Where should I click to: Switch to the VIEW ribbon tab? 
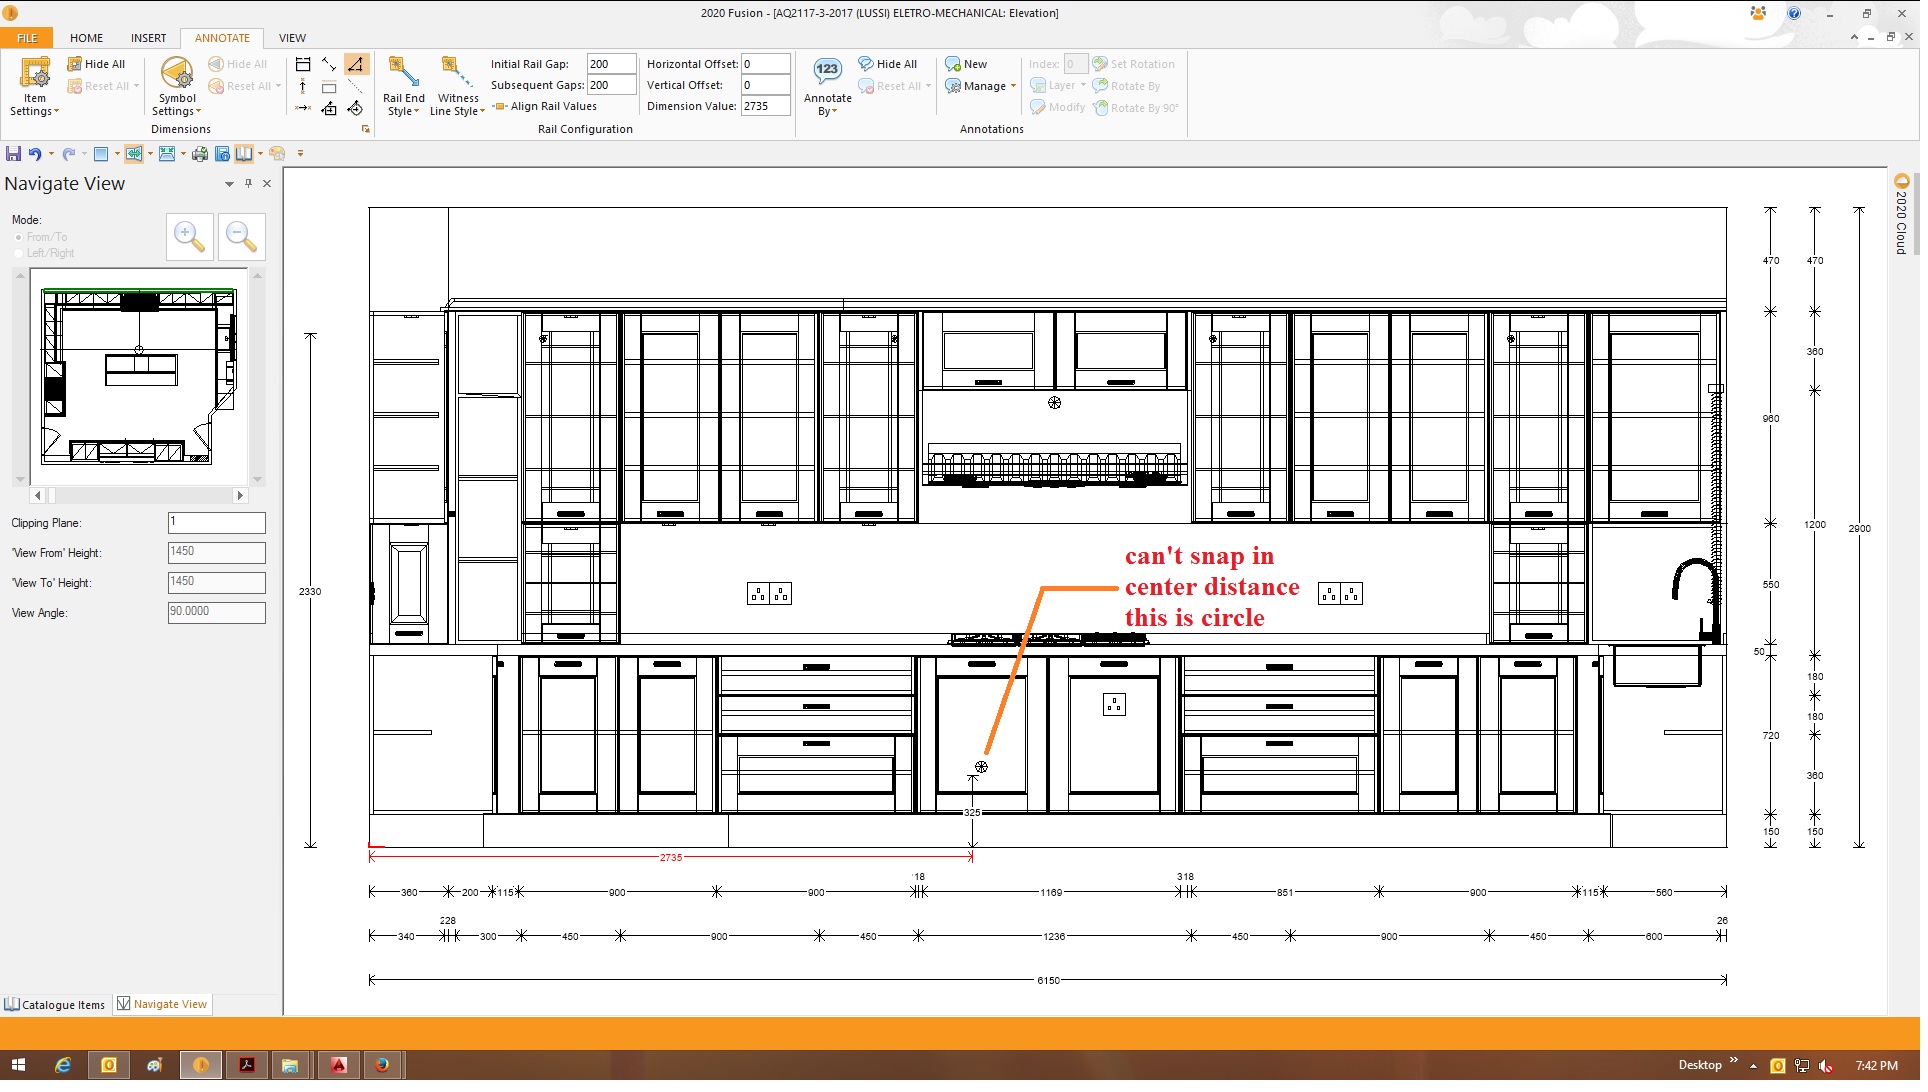pyautogui.click(x=292, y=38)
